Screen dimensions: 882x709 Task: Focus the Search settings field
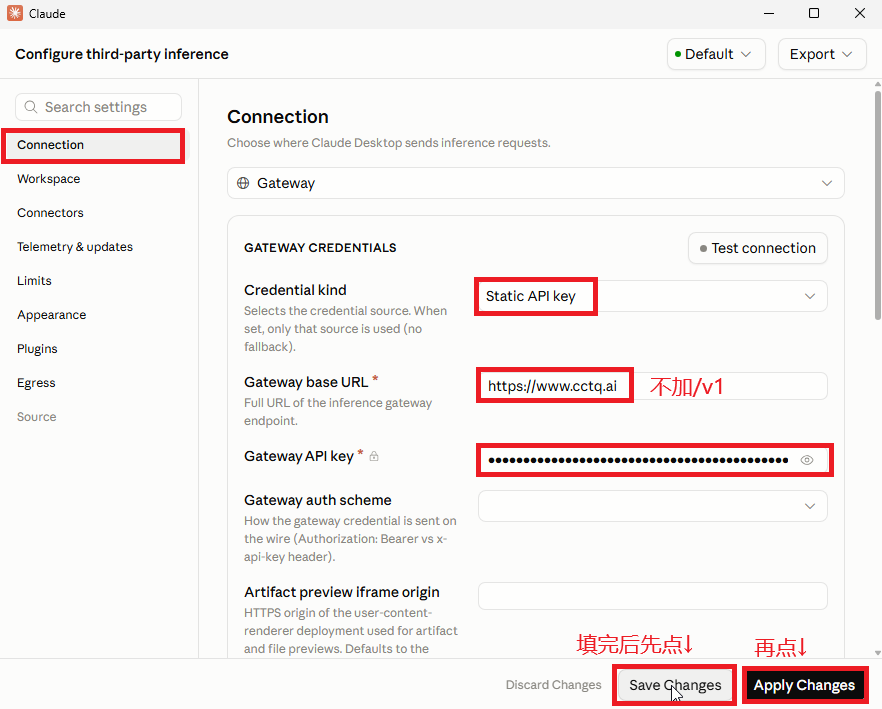98,107
